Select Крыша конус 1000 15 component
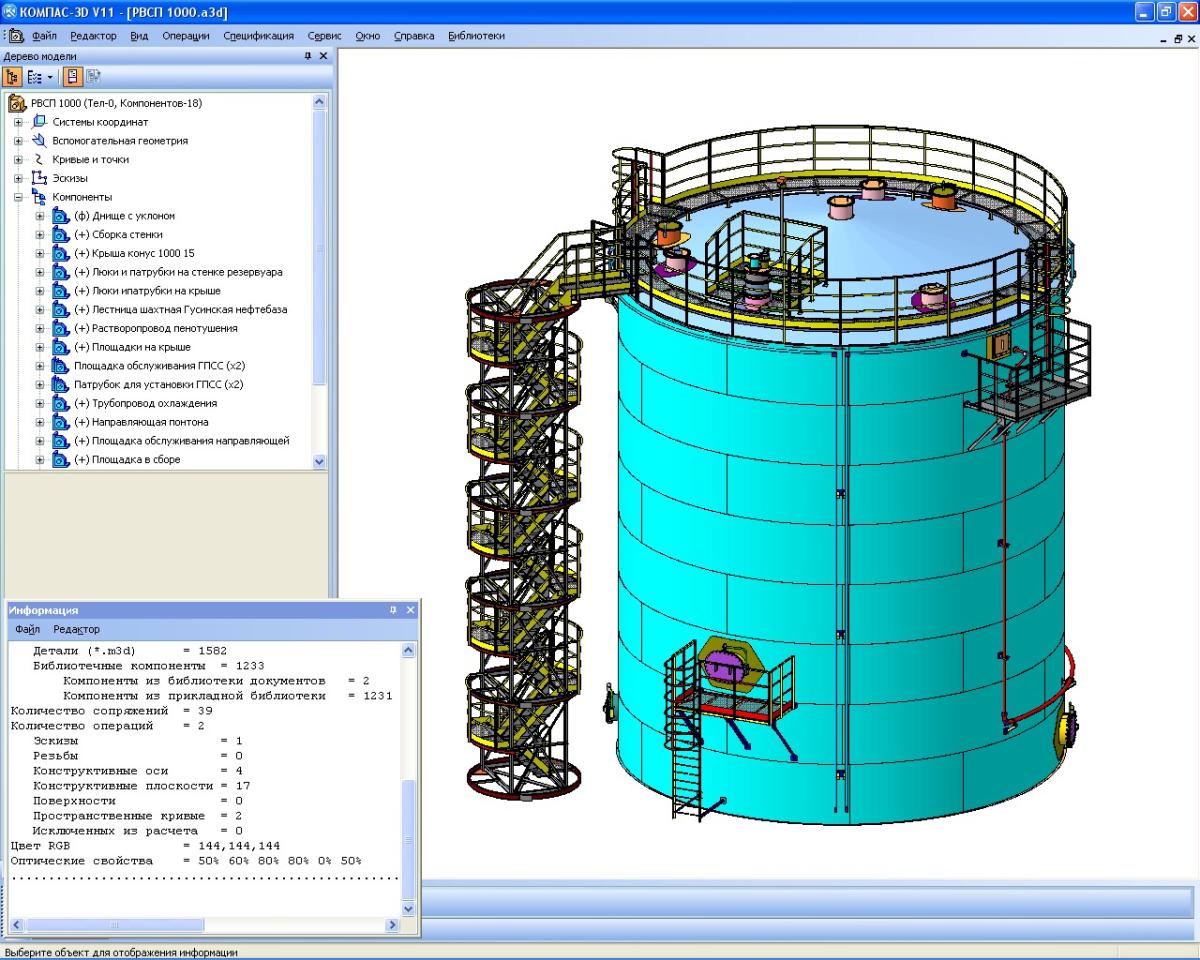Viewport: 1200px width, 960px height. [134, 253]
